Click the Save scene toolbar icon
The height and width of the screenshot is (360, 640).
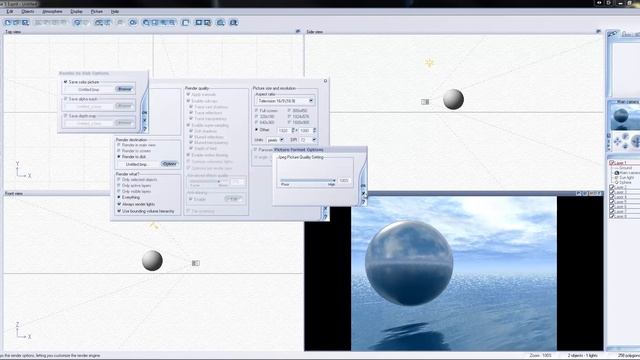point(25,22)
